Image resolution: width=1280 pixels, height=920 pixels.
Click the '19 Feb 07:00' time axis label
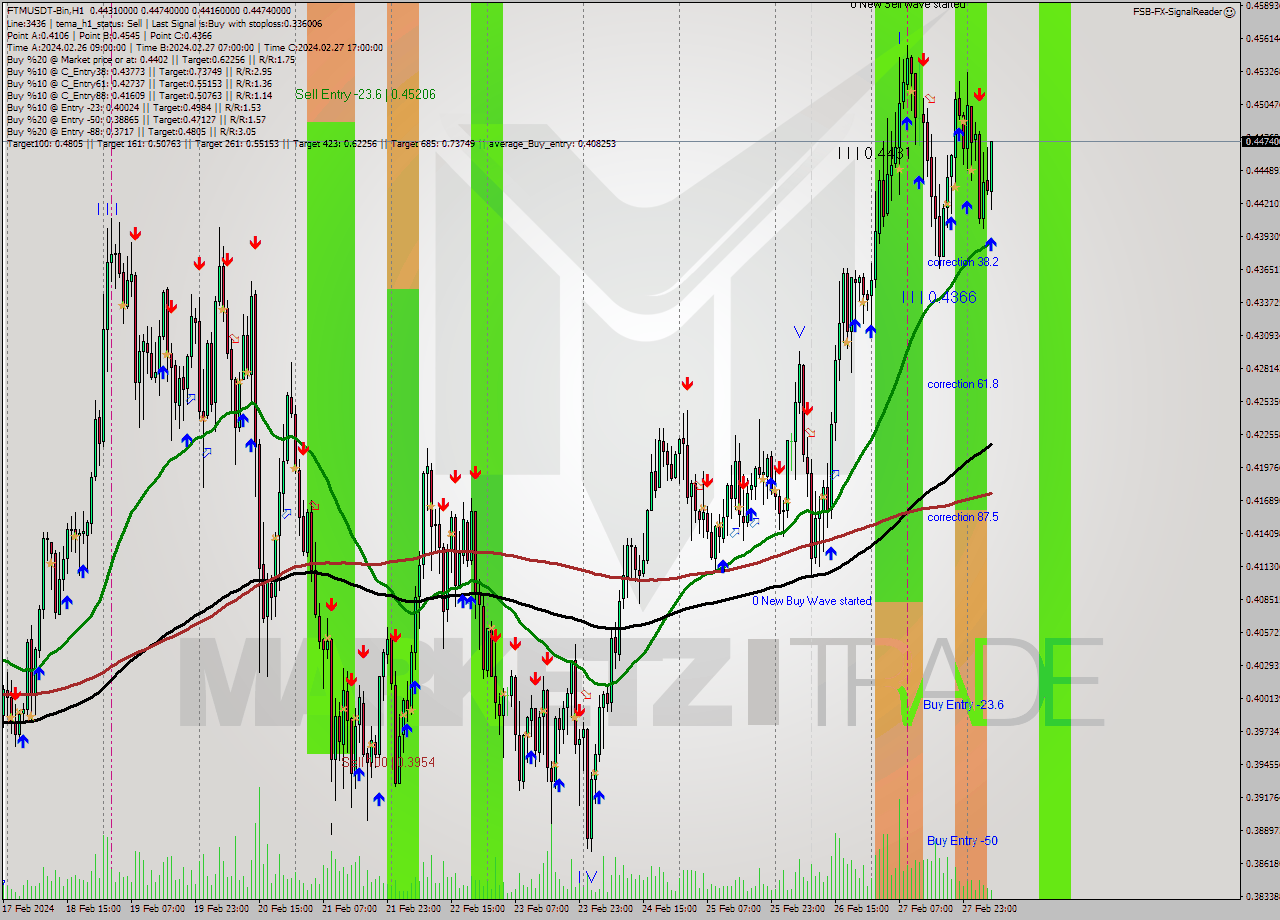[158, 909]
